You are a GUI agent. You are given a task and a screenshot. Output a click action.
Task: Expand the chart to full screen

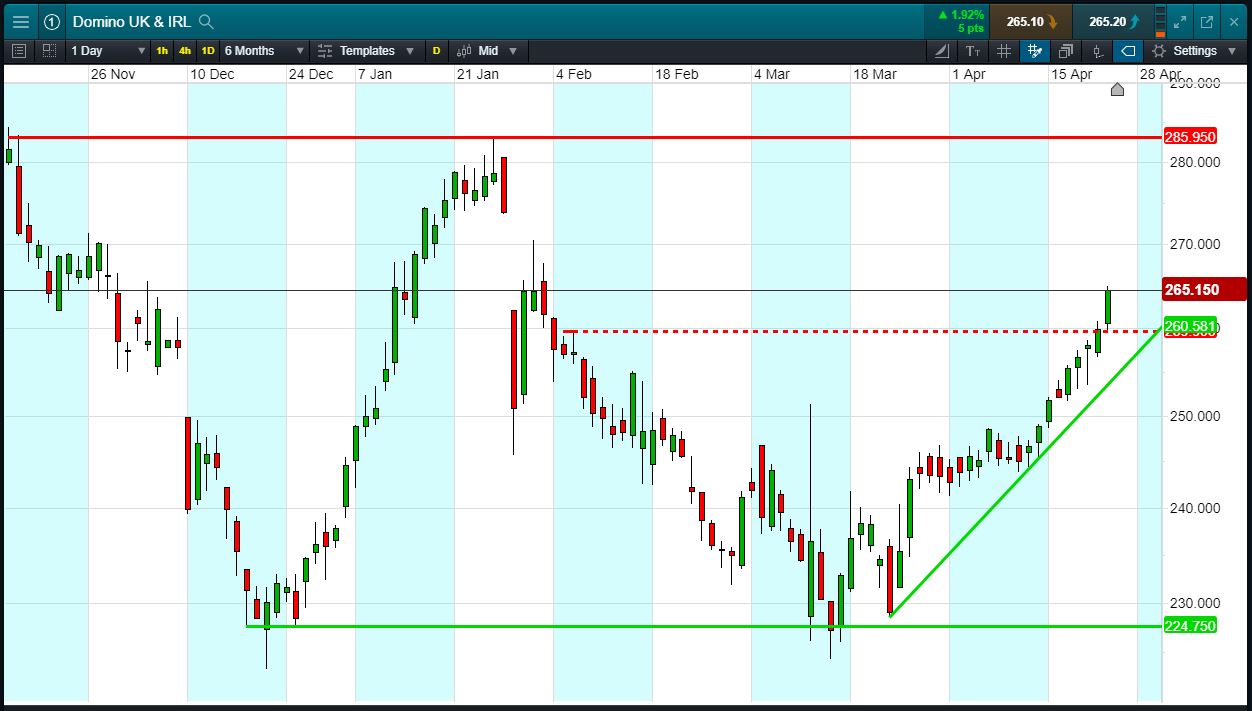(x=1181, y=21)
